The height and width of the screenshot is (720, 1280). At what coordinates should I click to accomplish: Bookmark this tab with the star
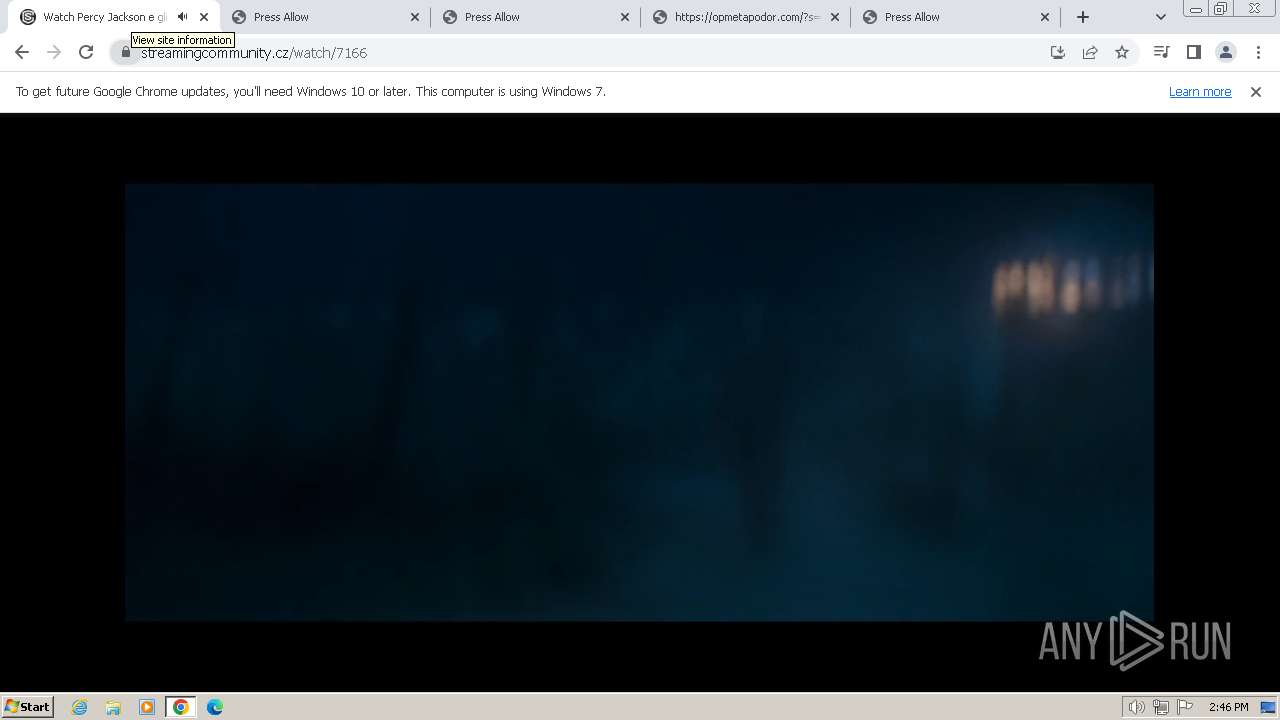(x=1122, y=52)
